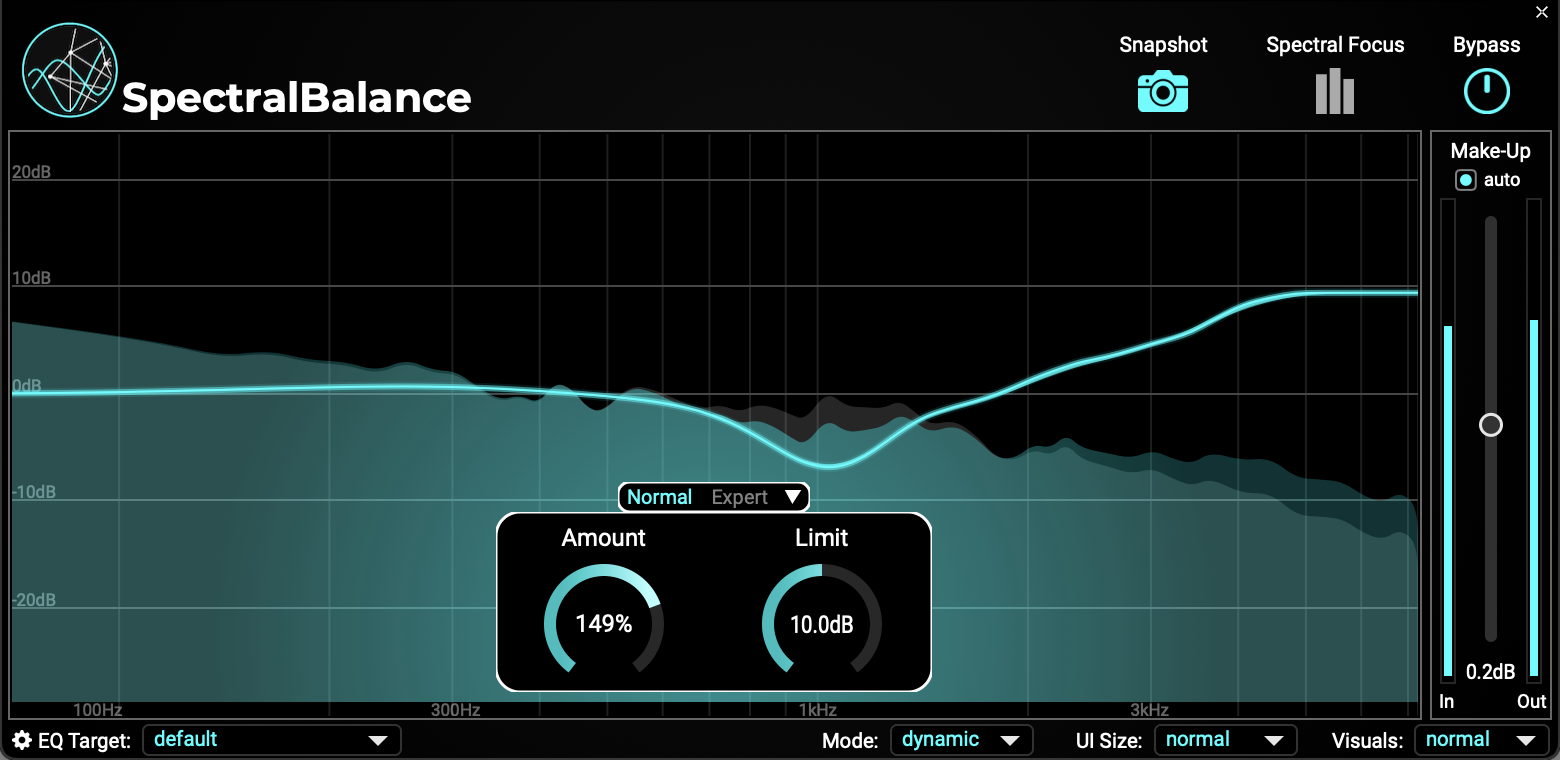Click the Snapshot label
The image size is (1560, 760).
point(1163,45)
